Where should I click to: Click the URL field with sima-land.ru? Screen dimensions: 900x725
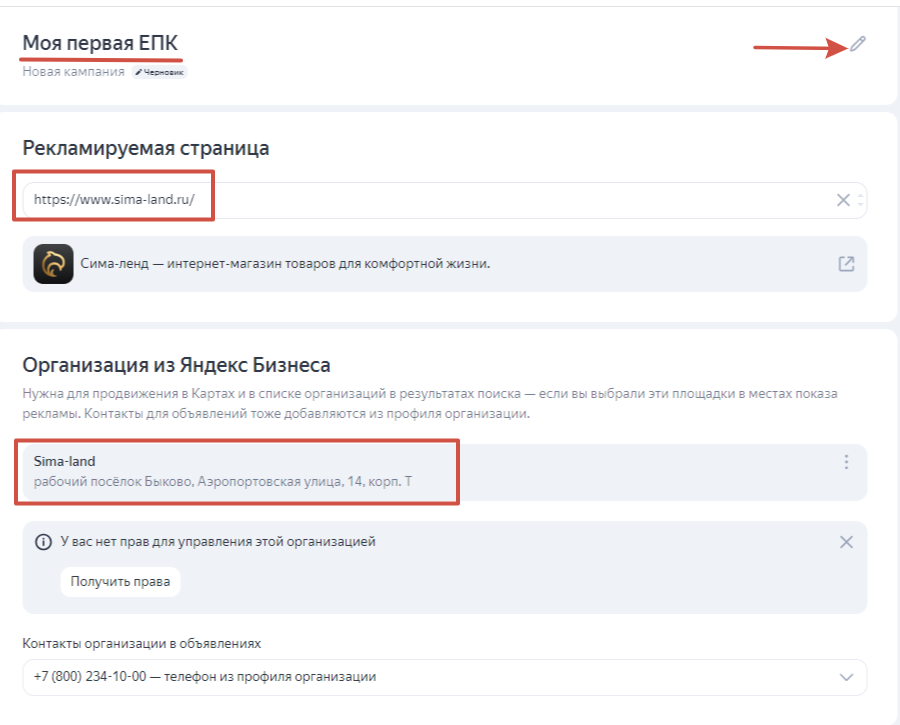click(x=444, y=200)
